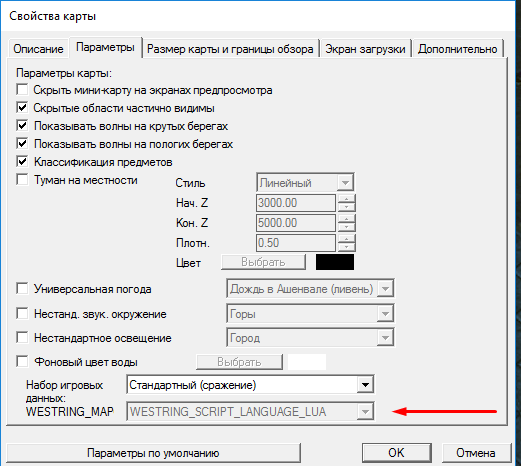Click Параметры по умолчанию button
The width and height of the screenshot is (521, 466).
point(153,453)
